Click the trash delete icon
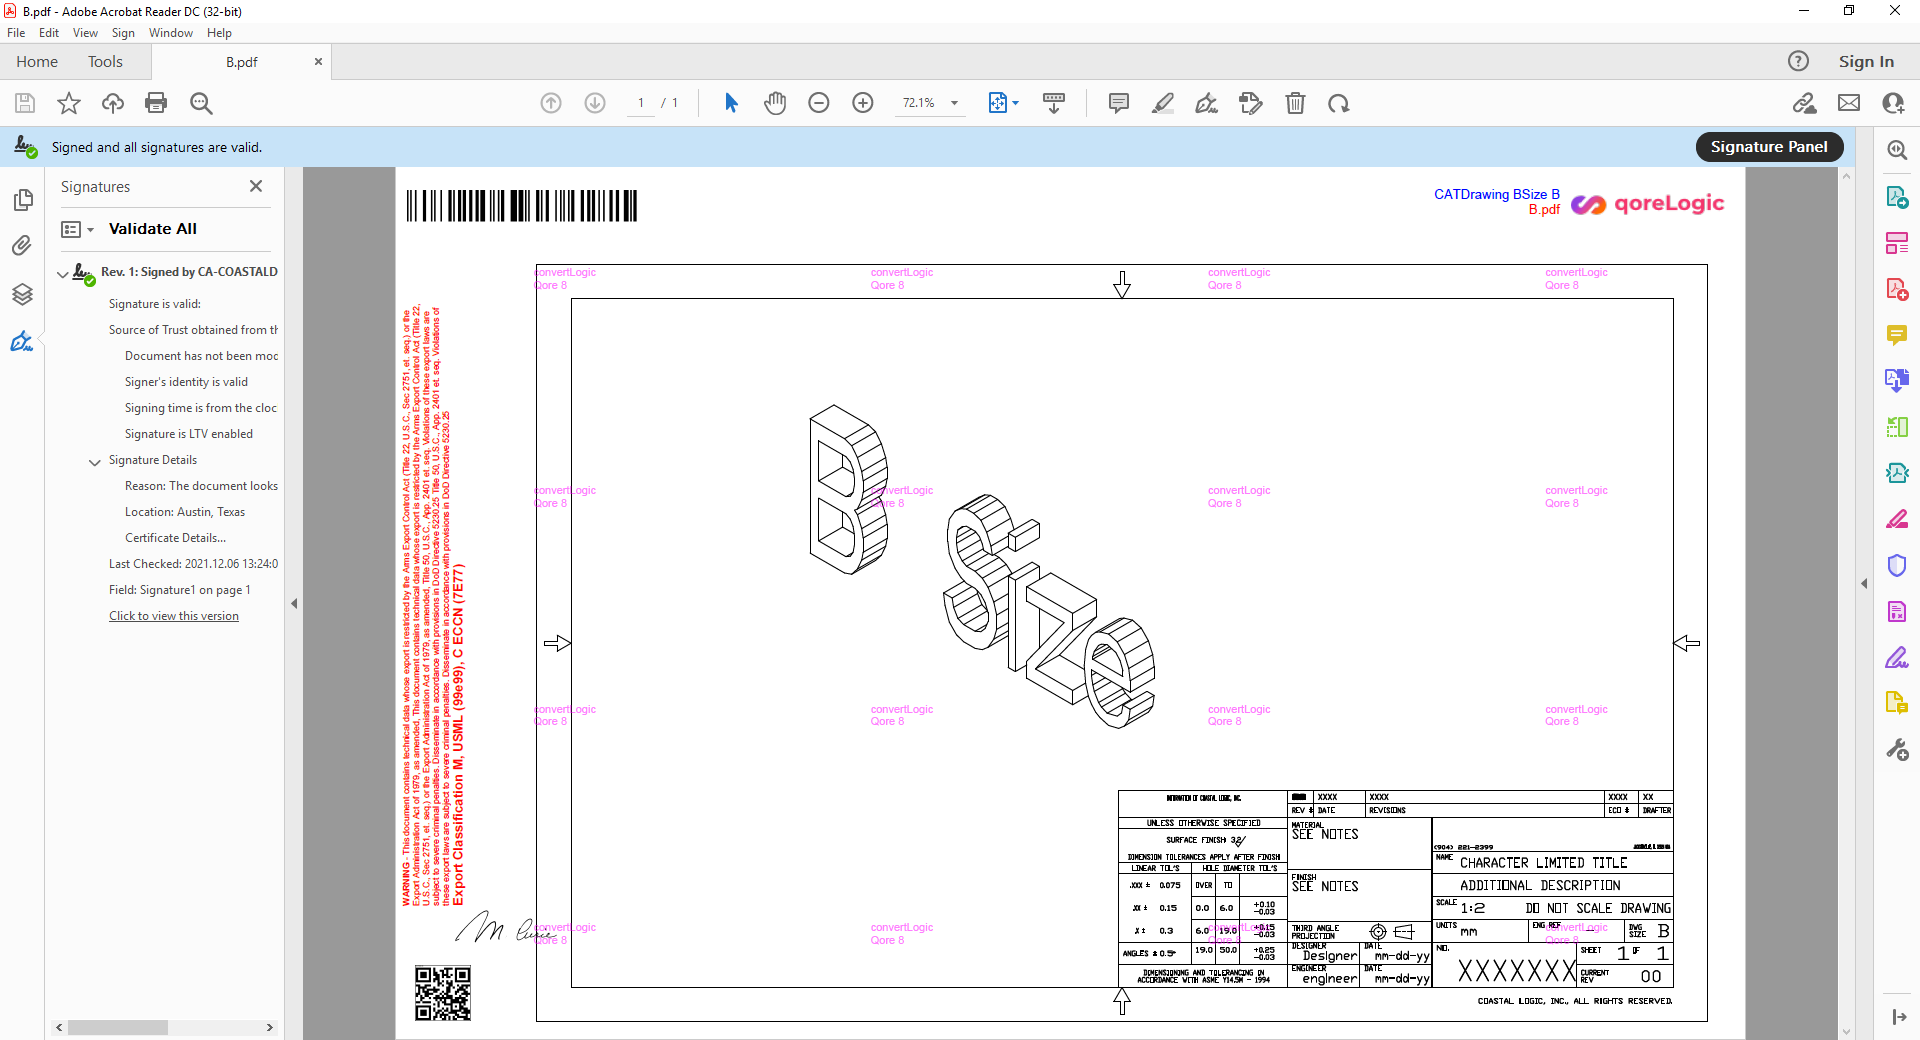Viewport: 1920px width, 1040px height. click(1295, 103)
